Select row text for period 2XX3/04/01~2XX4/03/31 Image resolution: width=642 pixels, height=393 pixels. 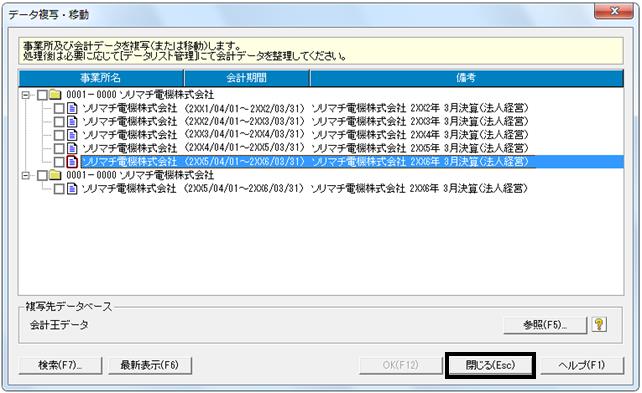[x=305, y=135]
